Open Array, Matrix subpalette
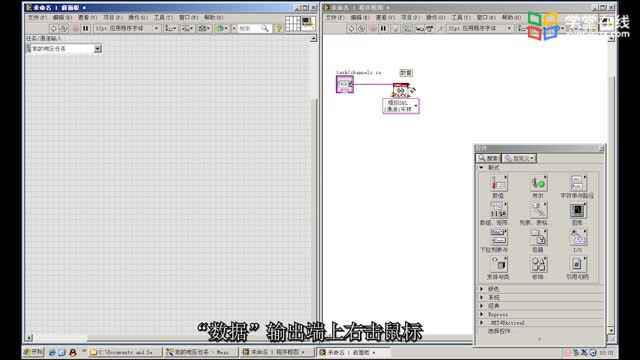640x360 pixels. (x=498, y=210)
